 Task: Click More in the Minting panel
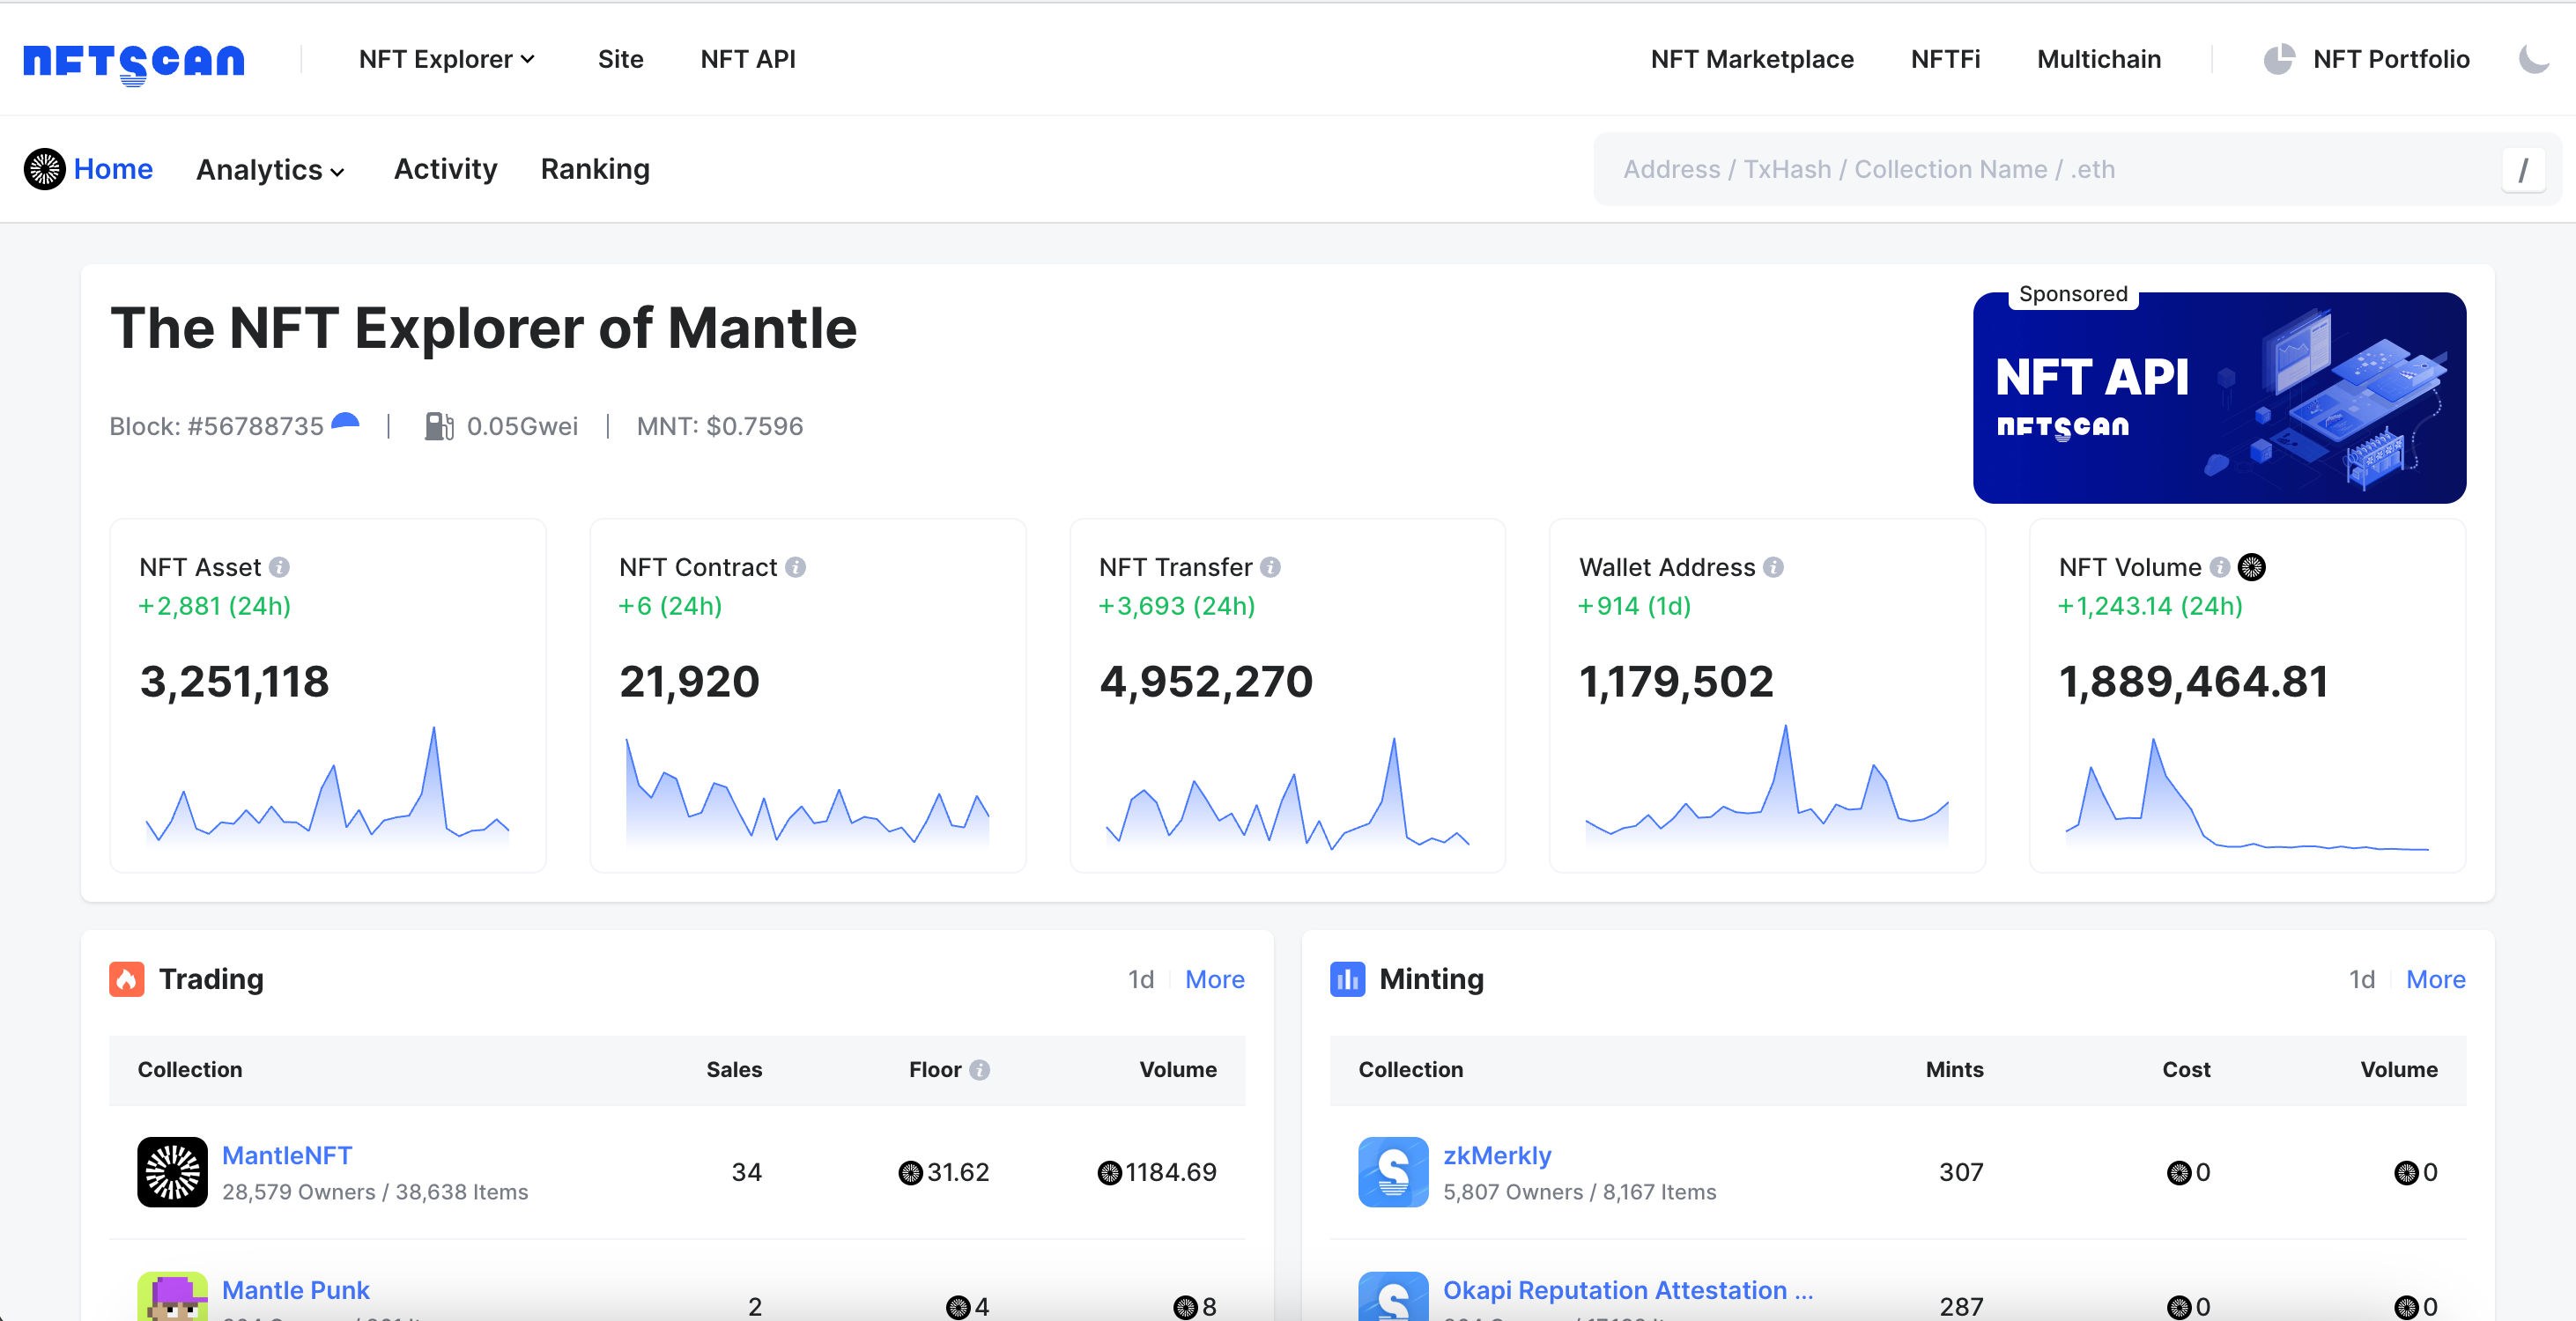(2435, 979)
